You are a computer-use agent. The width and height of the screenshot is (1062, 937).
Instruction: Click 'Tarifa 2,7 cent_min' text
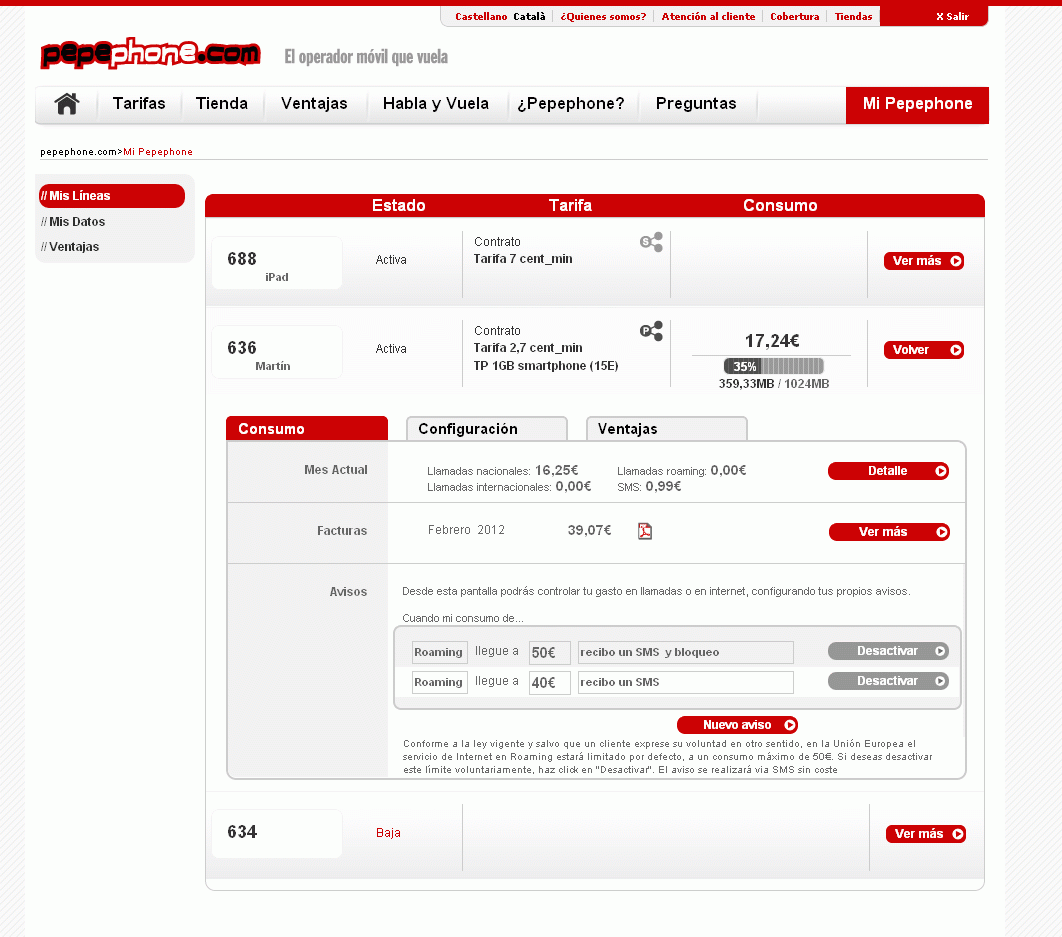tap(528, 348)
